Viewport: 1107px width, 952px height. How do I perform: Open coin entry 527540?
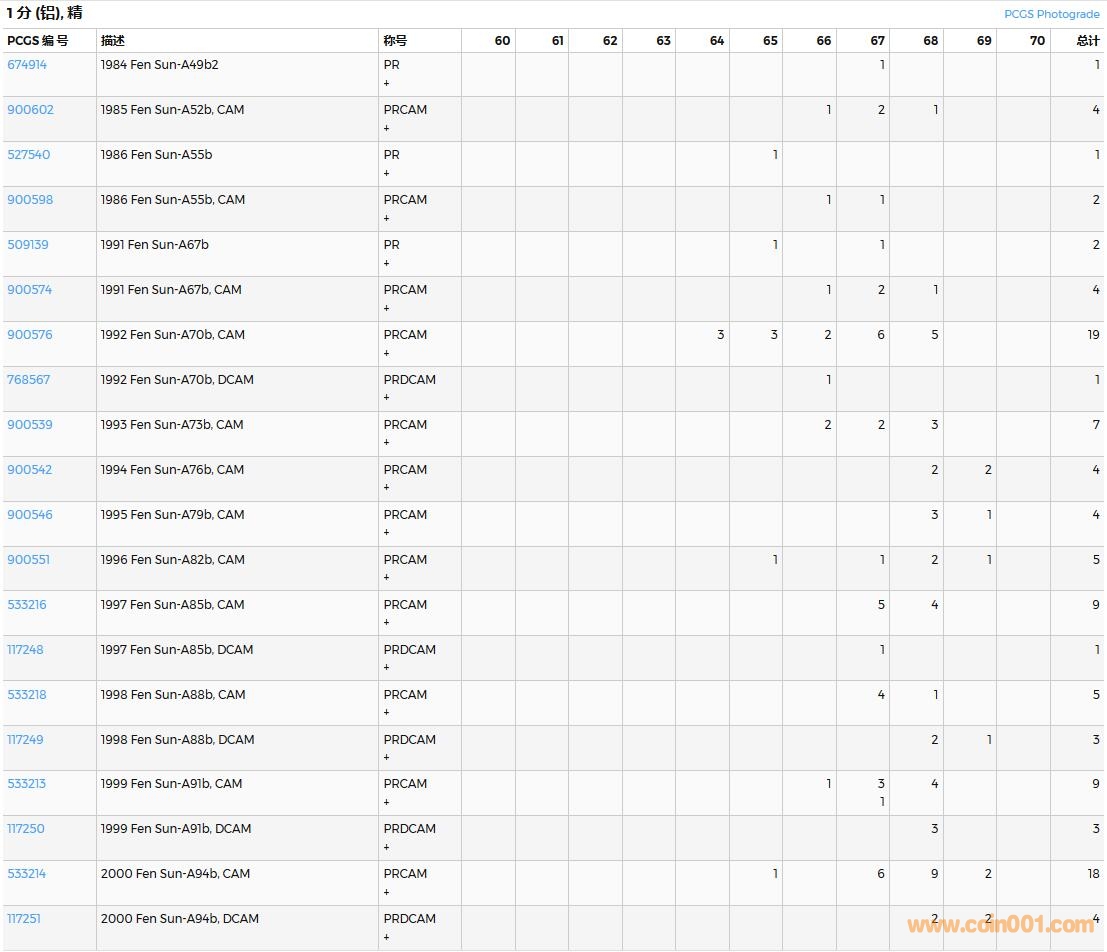tap(28, 155)
